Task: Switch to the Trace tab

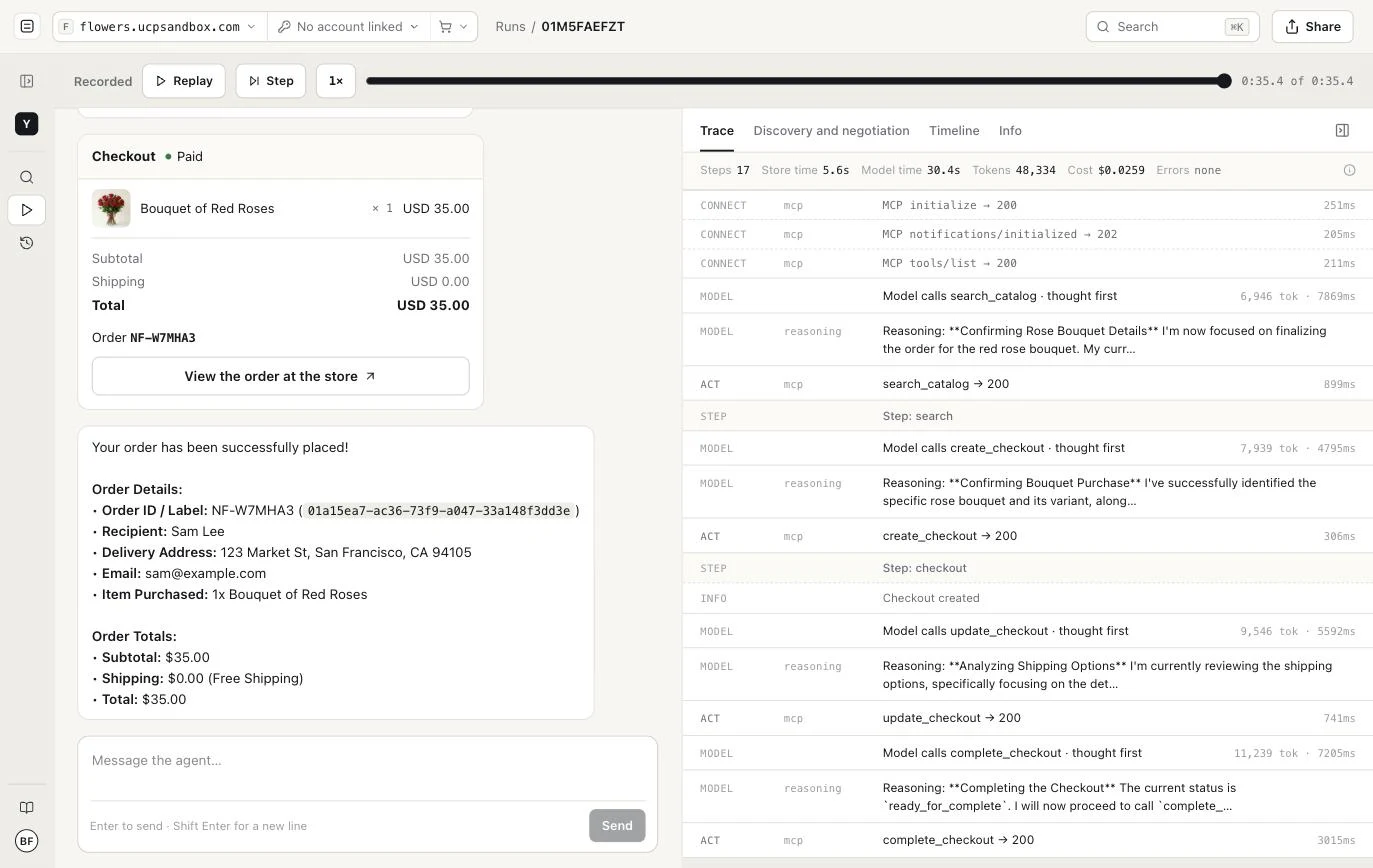Action: tap(717, 131)
